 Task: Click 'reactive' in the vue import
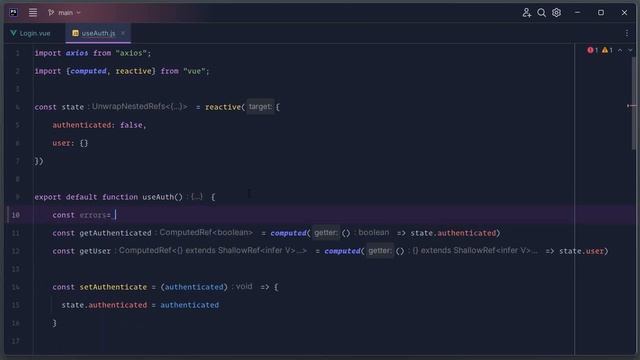tap(133, 71)
